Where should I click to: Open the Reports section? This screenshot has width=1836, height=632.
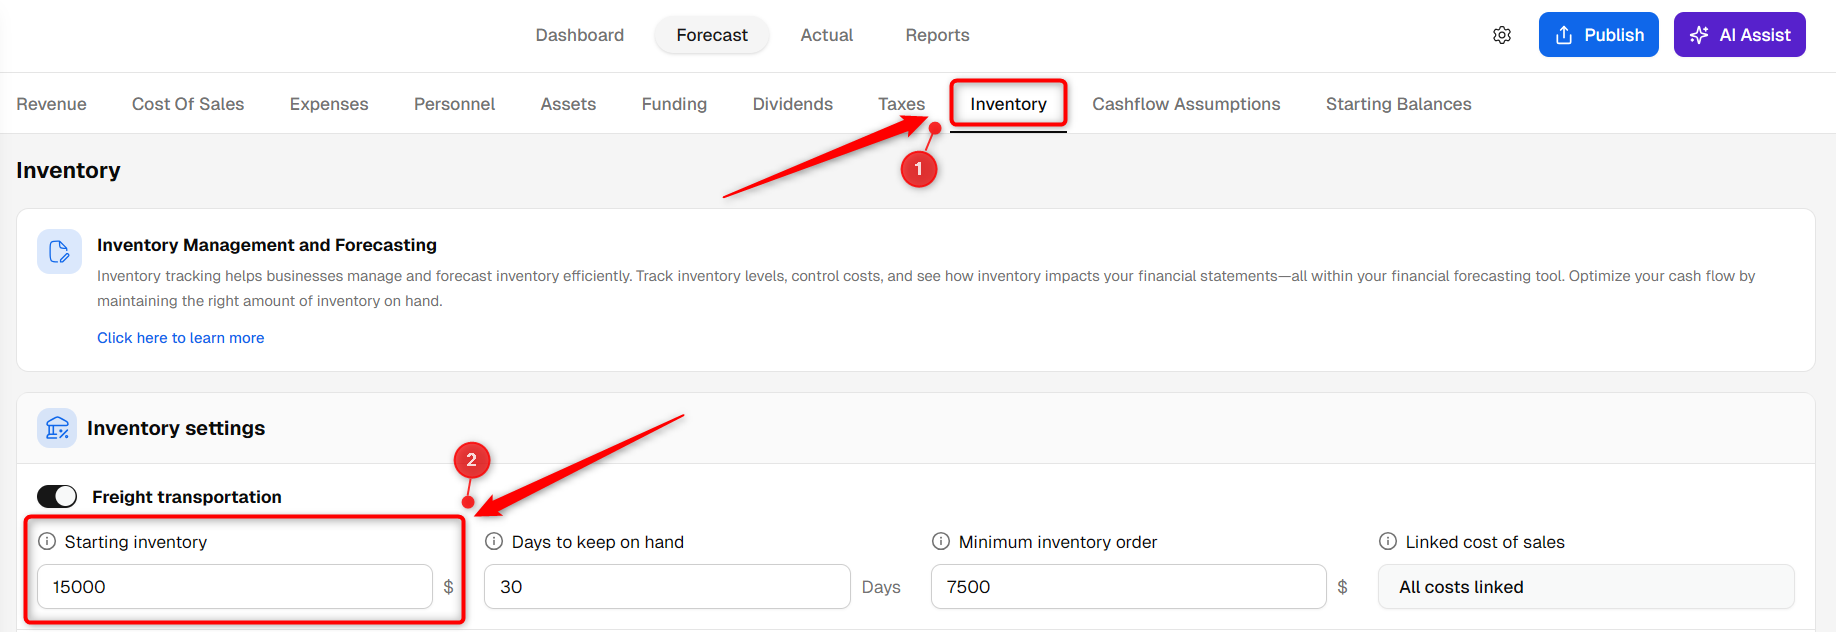click(x=937, y=35)
